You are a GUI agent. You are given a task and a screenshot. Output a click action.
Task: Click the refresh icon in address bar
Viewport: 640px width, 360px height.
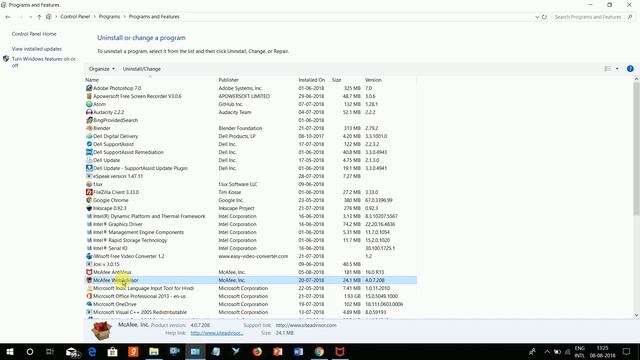(x=544, y=17)
